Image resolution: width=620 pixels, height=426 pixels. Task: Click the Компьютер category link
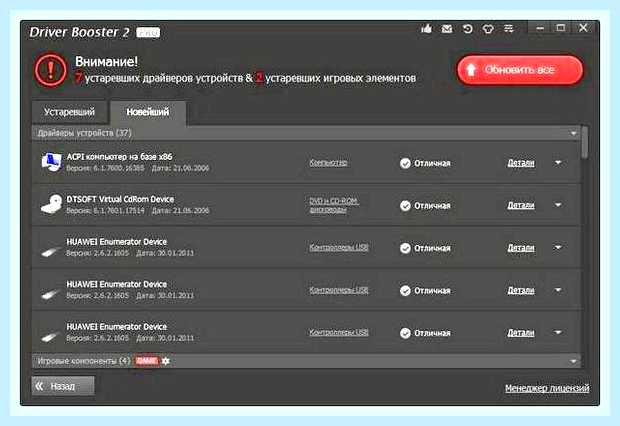(x=328, y=163)
